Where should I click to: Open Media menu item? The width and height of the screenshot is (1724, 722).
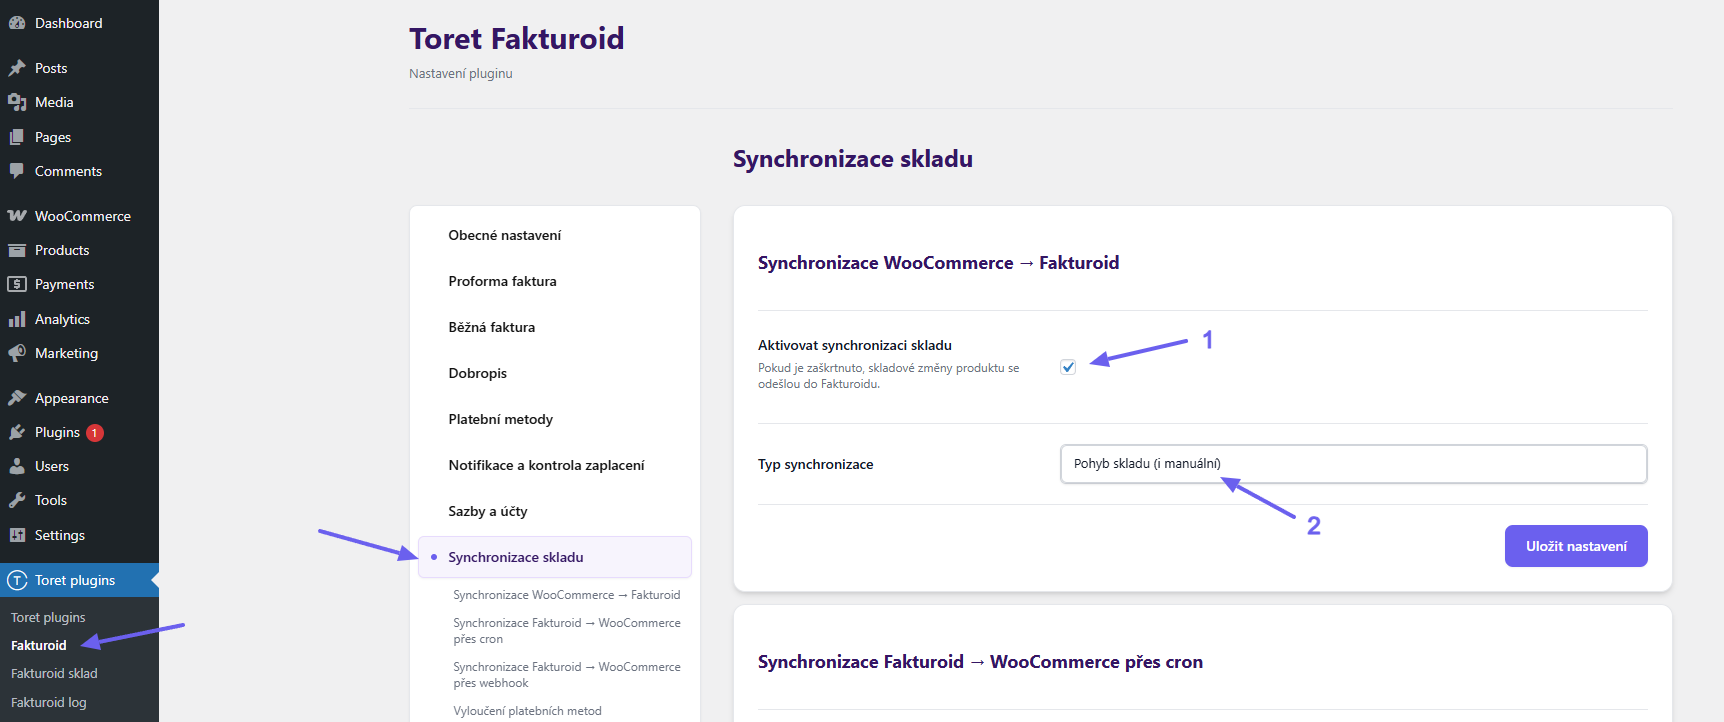(79, 102)
